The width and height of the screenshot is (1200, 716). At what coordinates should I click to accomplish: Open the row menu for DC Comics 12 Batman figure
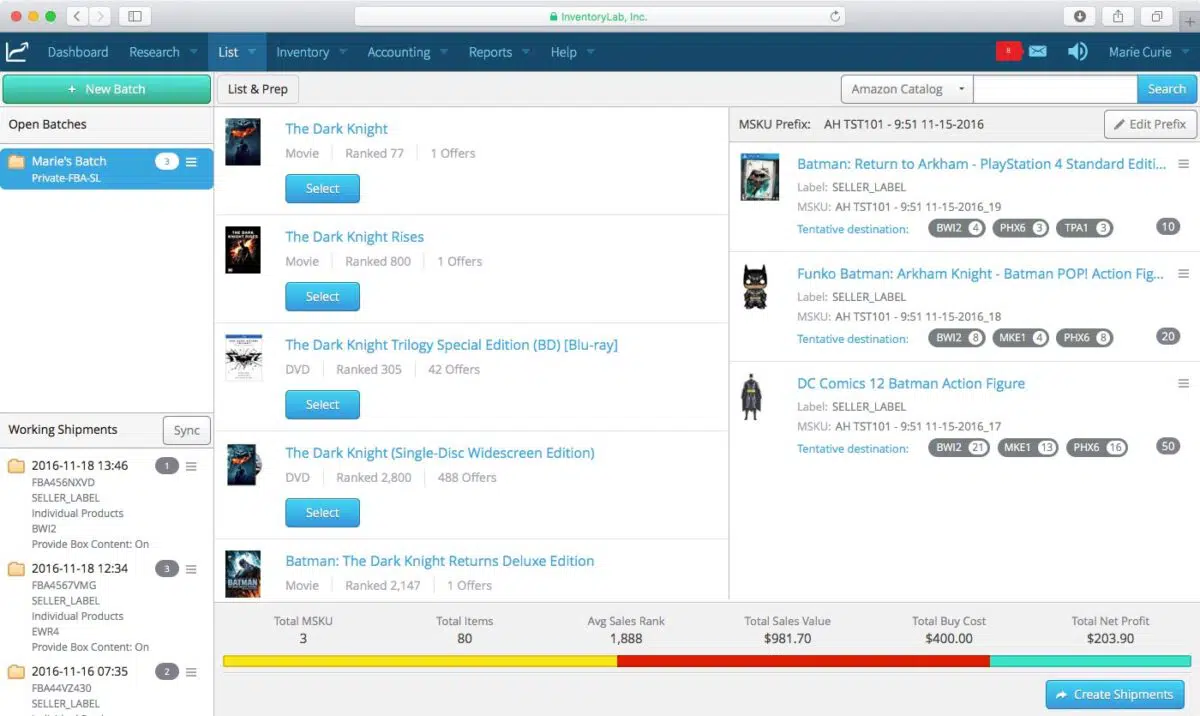(1184, 383)
